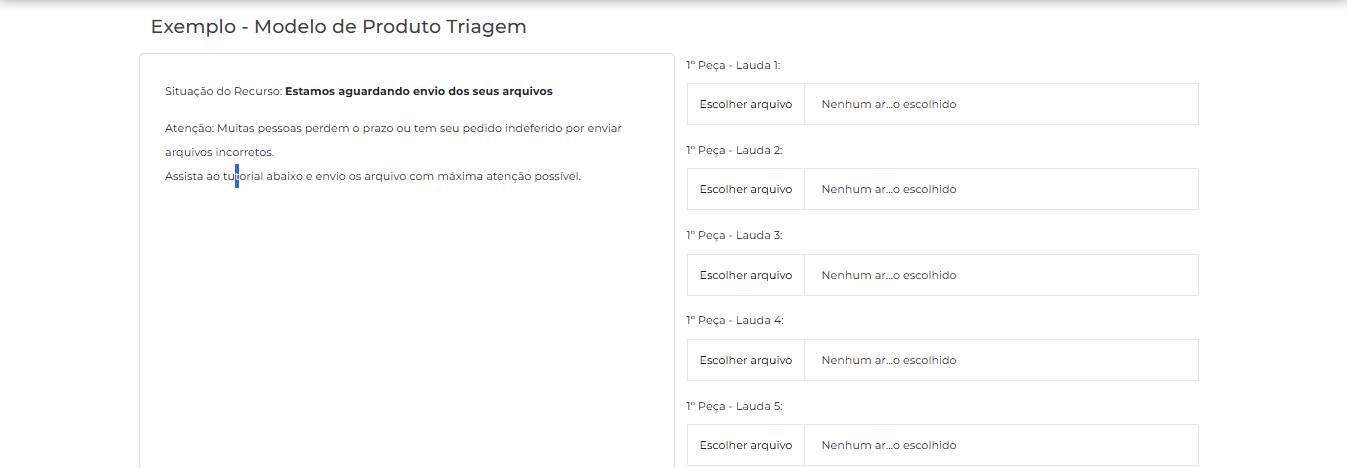Click the '1ª Peça - Lauda 2:' label
Viewport: 1347px width, 468px height.
pos(734,150)
